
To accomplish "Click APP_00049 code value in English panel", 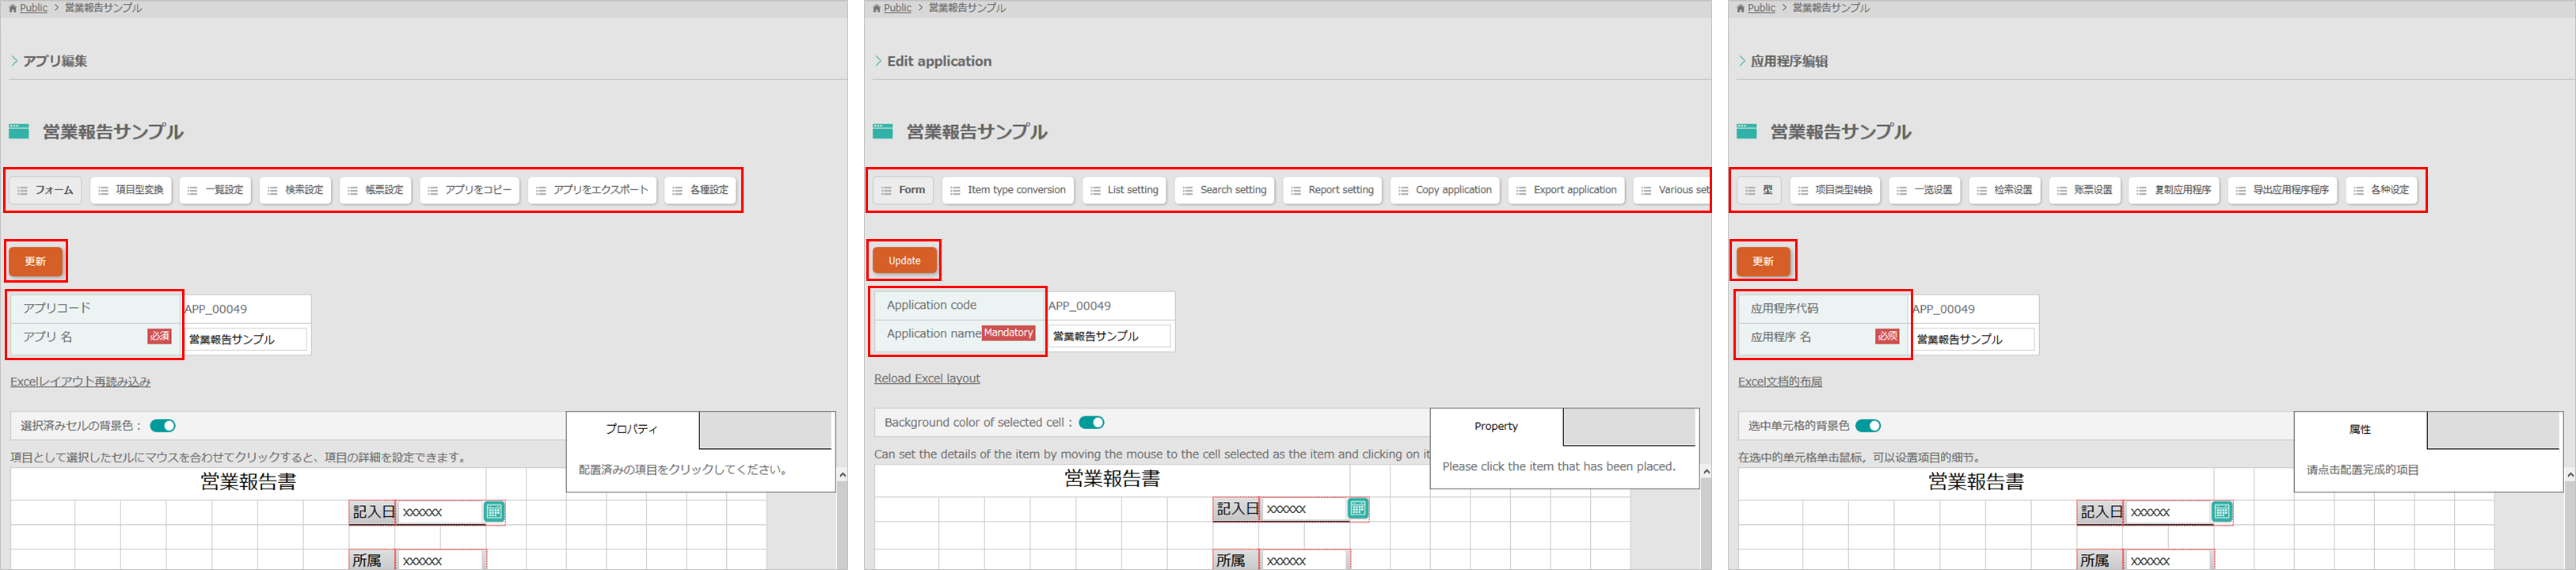I will point(1080,306).
